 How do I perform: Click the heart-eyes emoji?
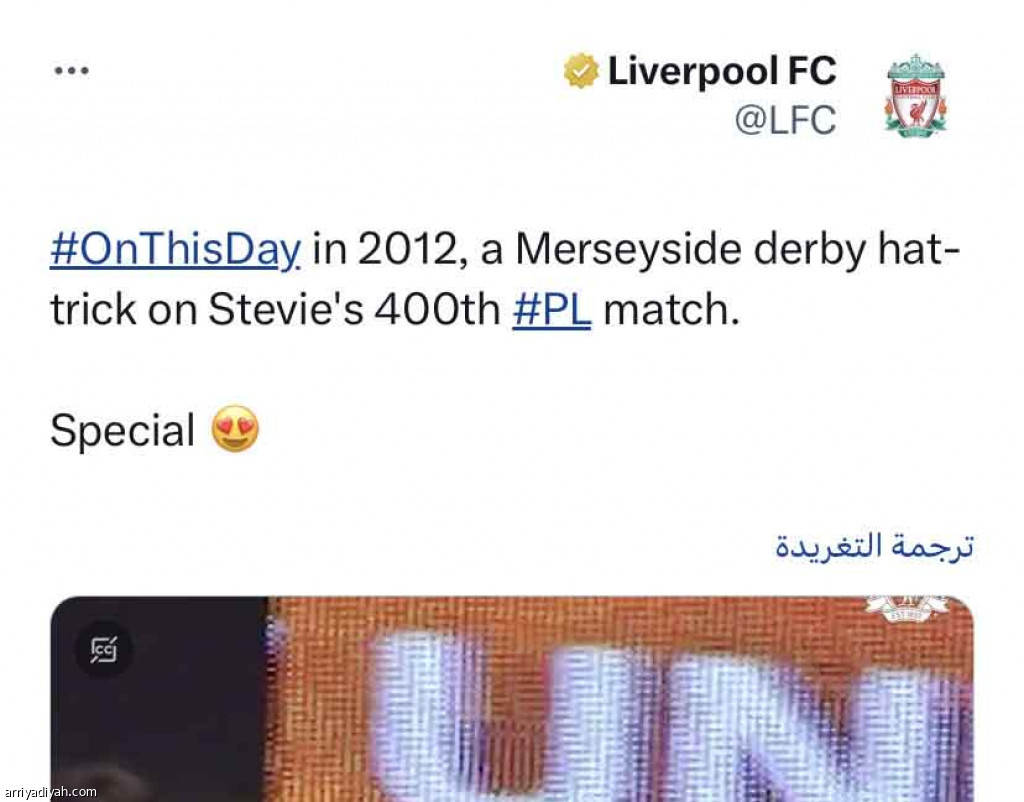tap(236, 431)
